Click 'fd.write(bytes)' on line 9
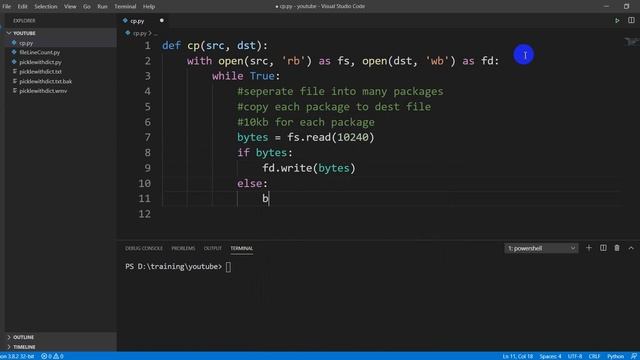Screen dimensions: 640x360 (309, 168)
